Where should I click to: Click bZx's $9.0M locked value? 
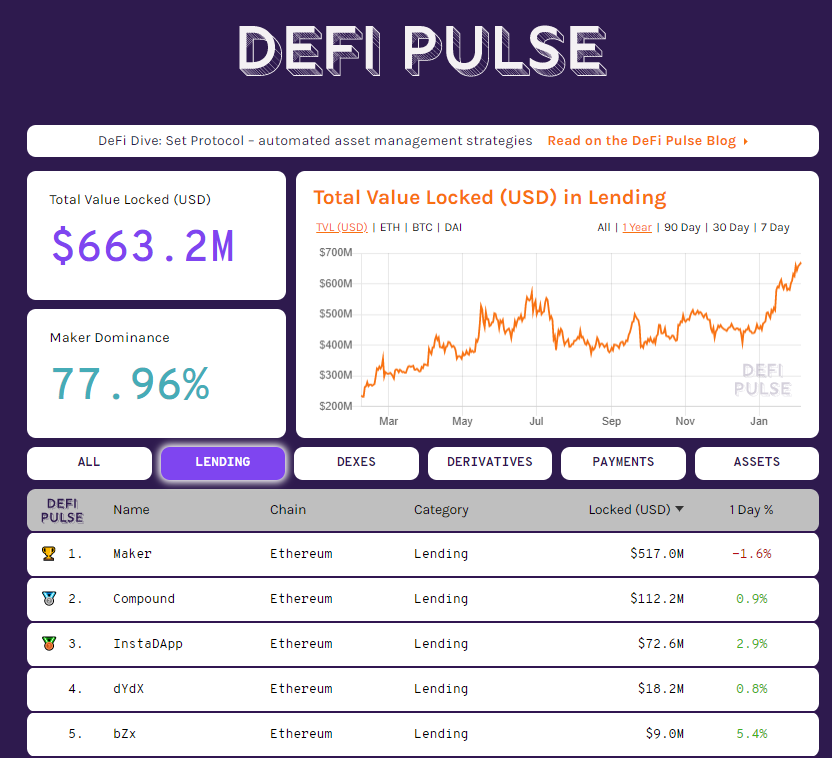[664, 734]
